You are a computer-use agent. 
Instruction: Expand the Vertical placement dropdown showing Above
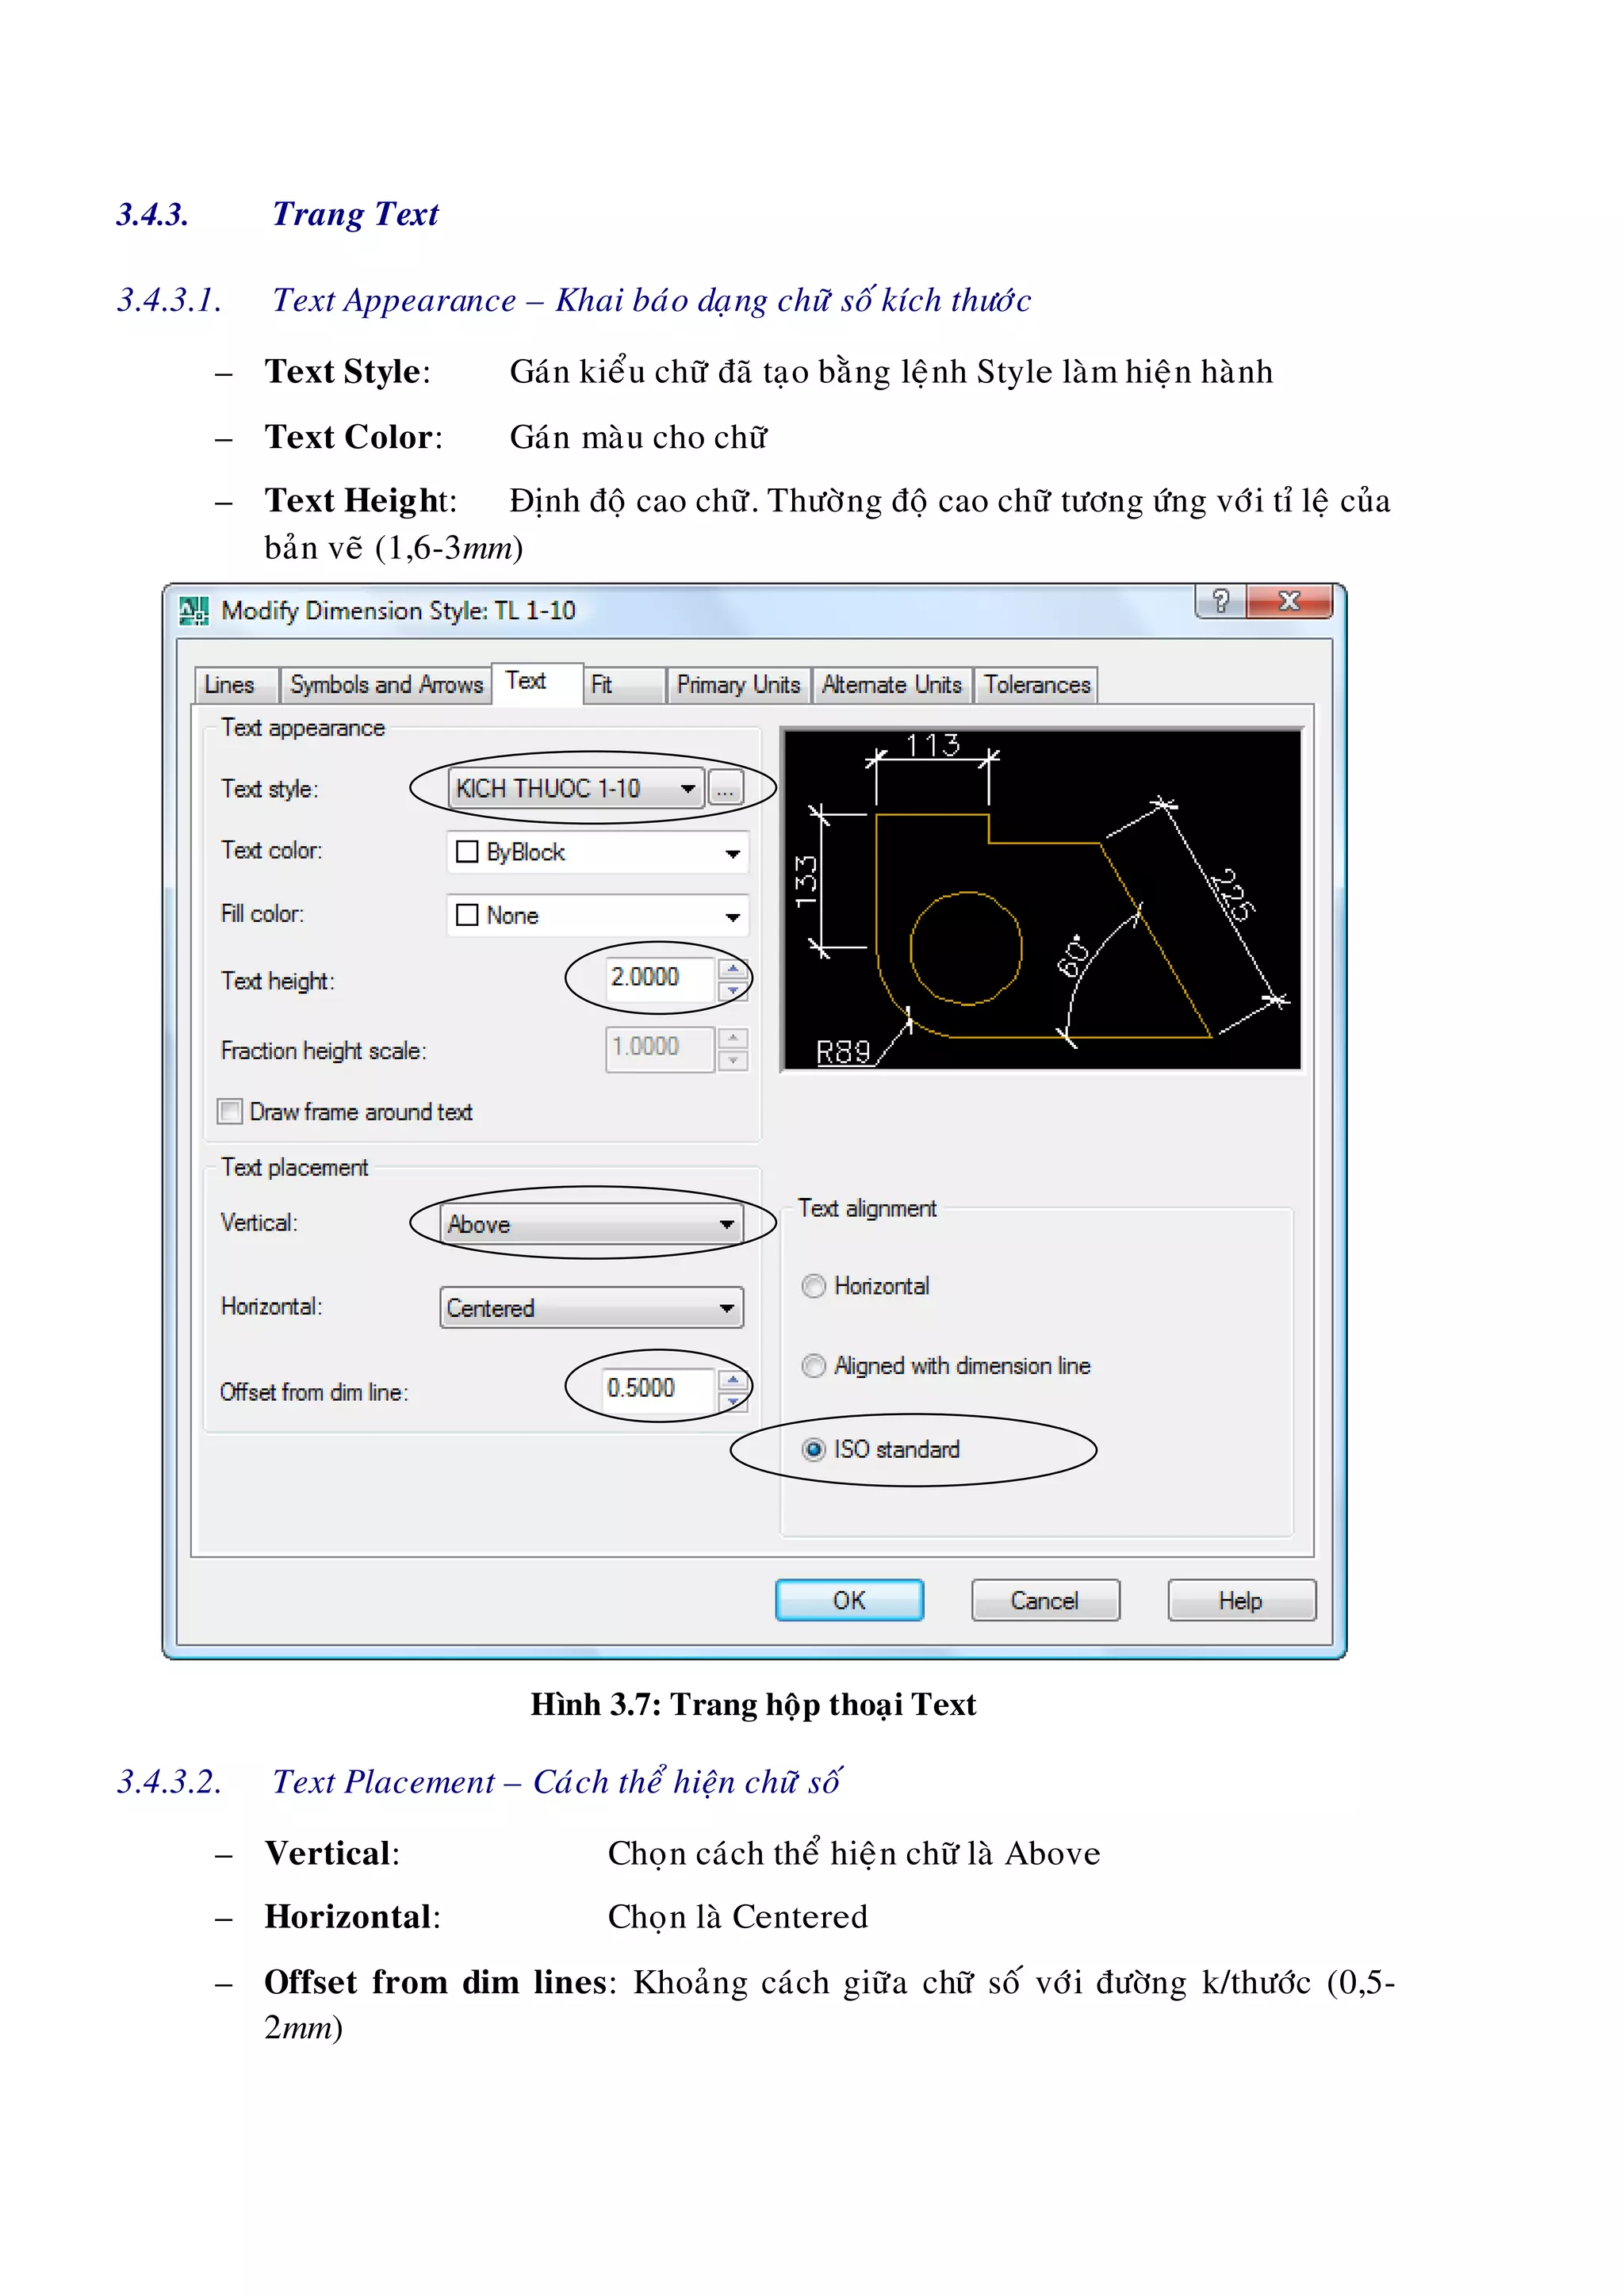click(x=591, y=1224)
